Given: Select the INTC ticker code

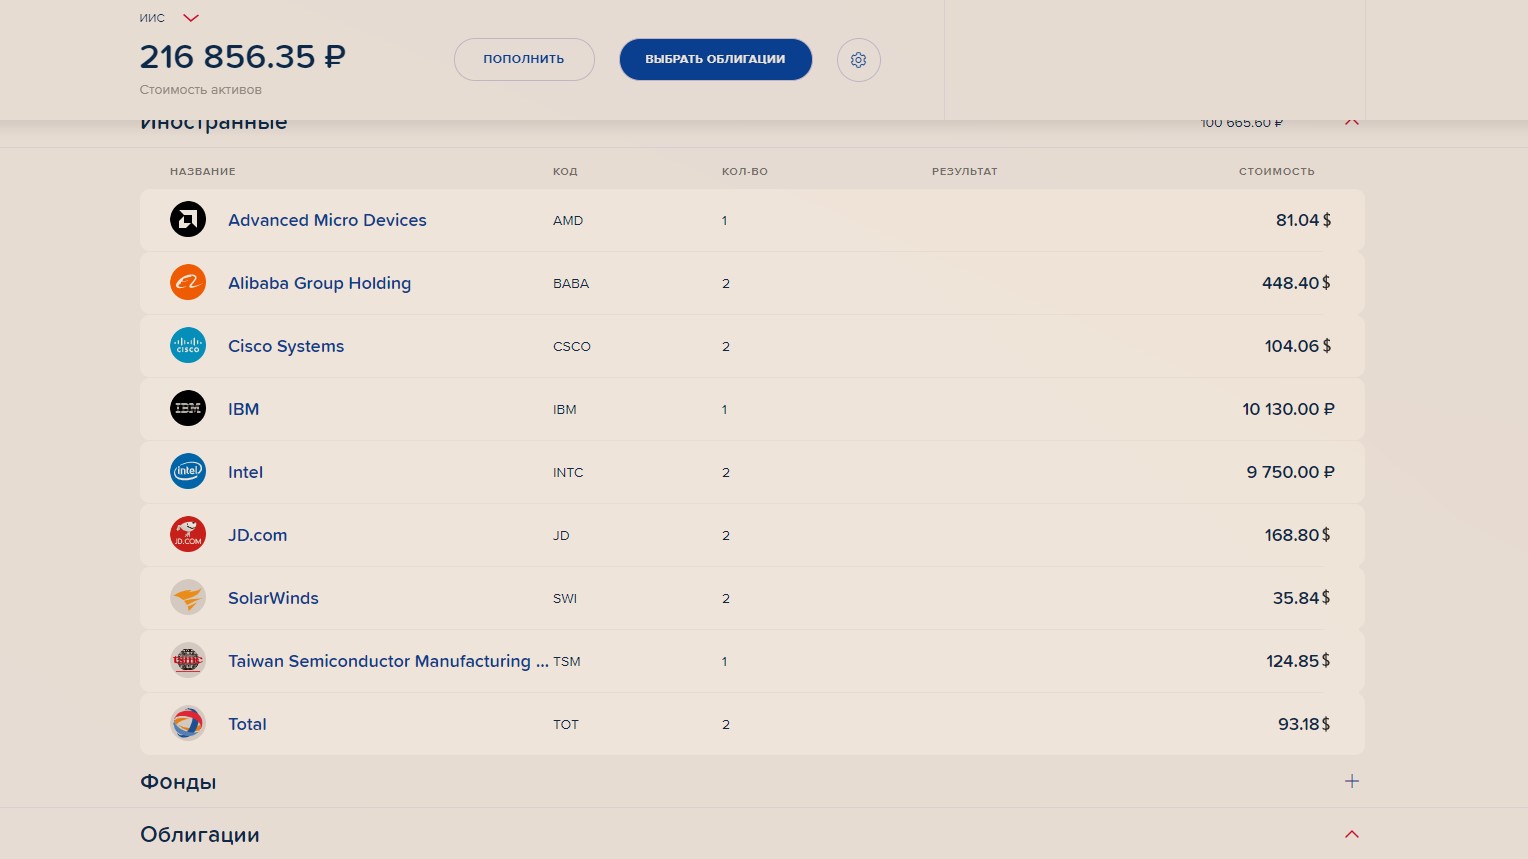Looking at the screenshot, I should pyautogui.click(x=568, y=472).
